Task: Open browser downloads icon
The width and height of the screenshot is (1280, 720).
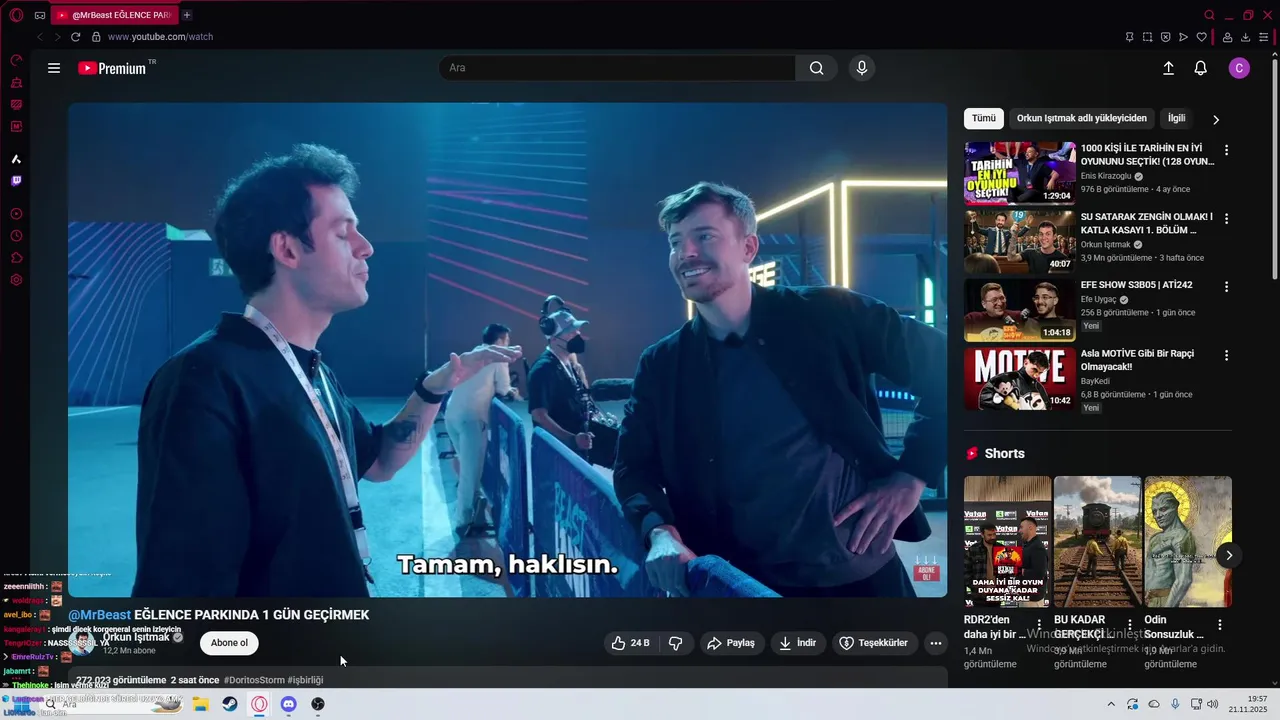Action: coord(1246,37)
